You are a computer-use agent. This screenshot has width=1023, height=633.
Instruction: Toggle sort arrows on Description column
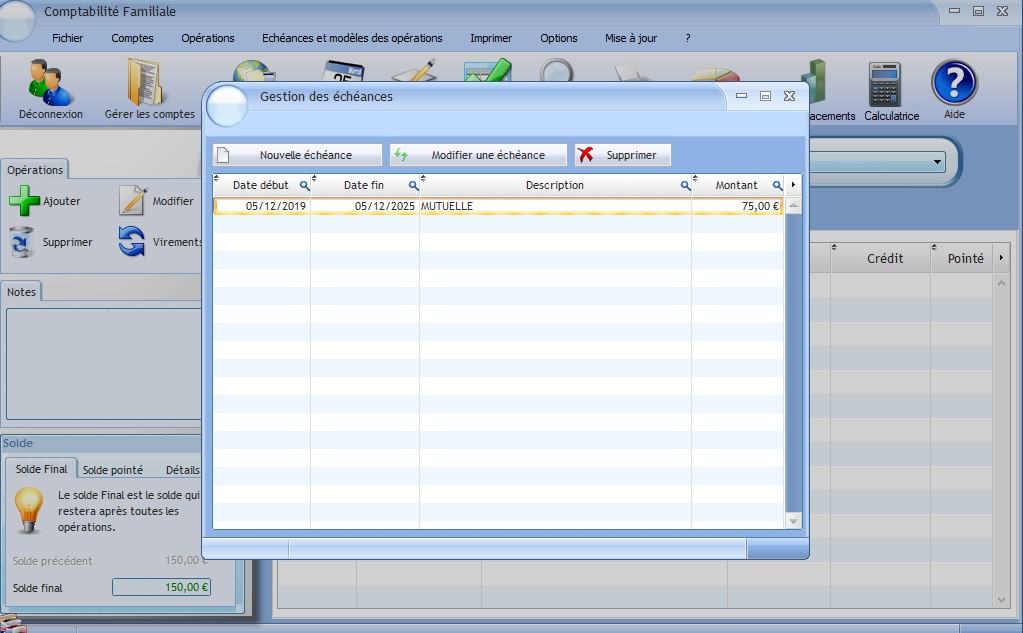[x=423, y=178]
